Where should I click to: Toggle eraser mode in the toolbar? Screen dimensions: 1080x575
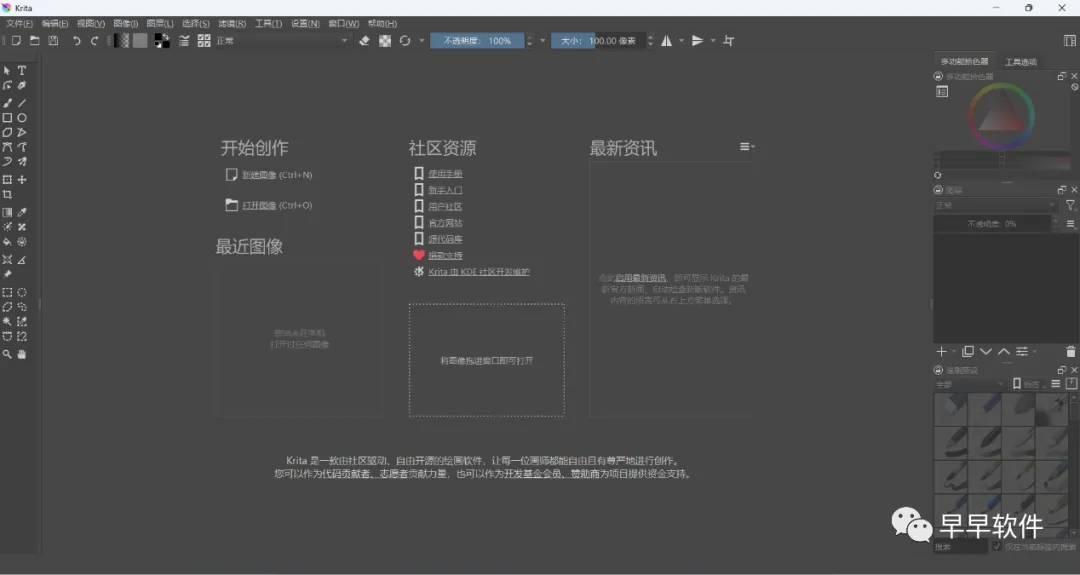(364, 41)
